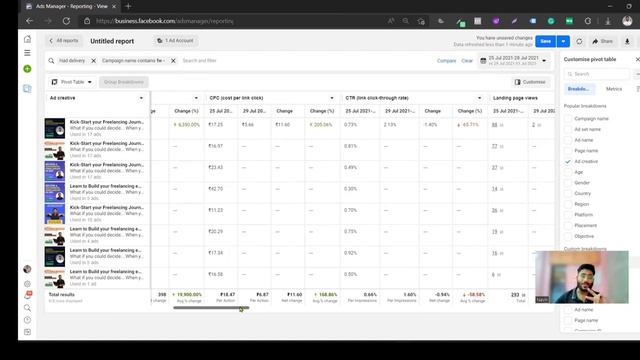Click the pivot table Search box
The width and height of the screenshot is (640, 360).
coord(598,74)
